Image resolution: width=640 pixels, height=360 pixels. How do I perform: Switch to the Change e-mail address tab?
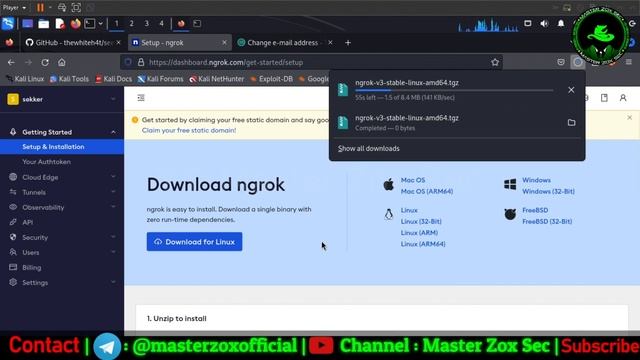pyautogui.click(x=285, y=42)
